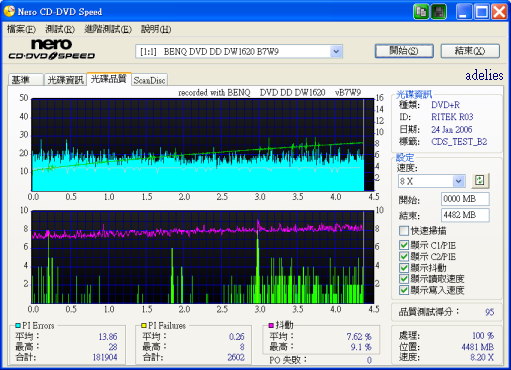Toggle the show C1/PIE checkbox
Image resolution: width=511 pixels, height=370 pixels.
(x=404, y=245)
